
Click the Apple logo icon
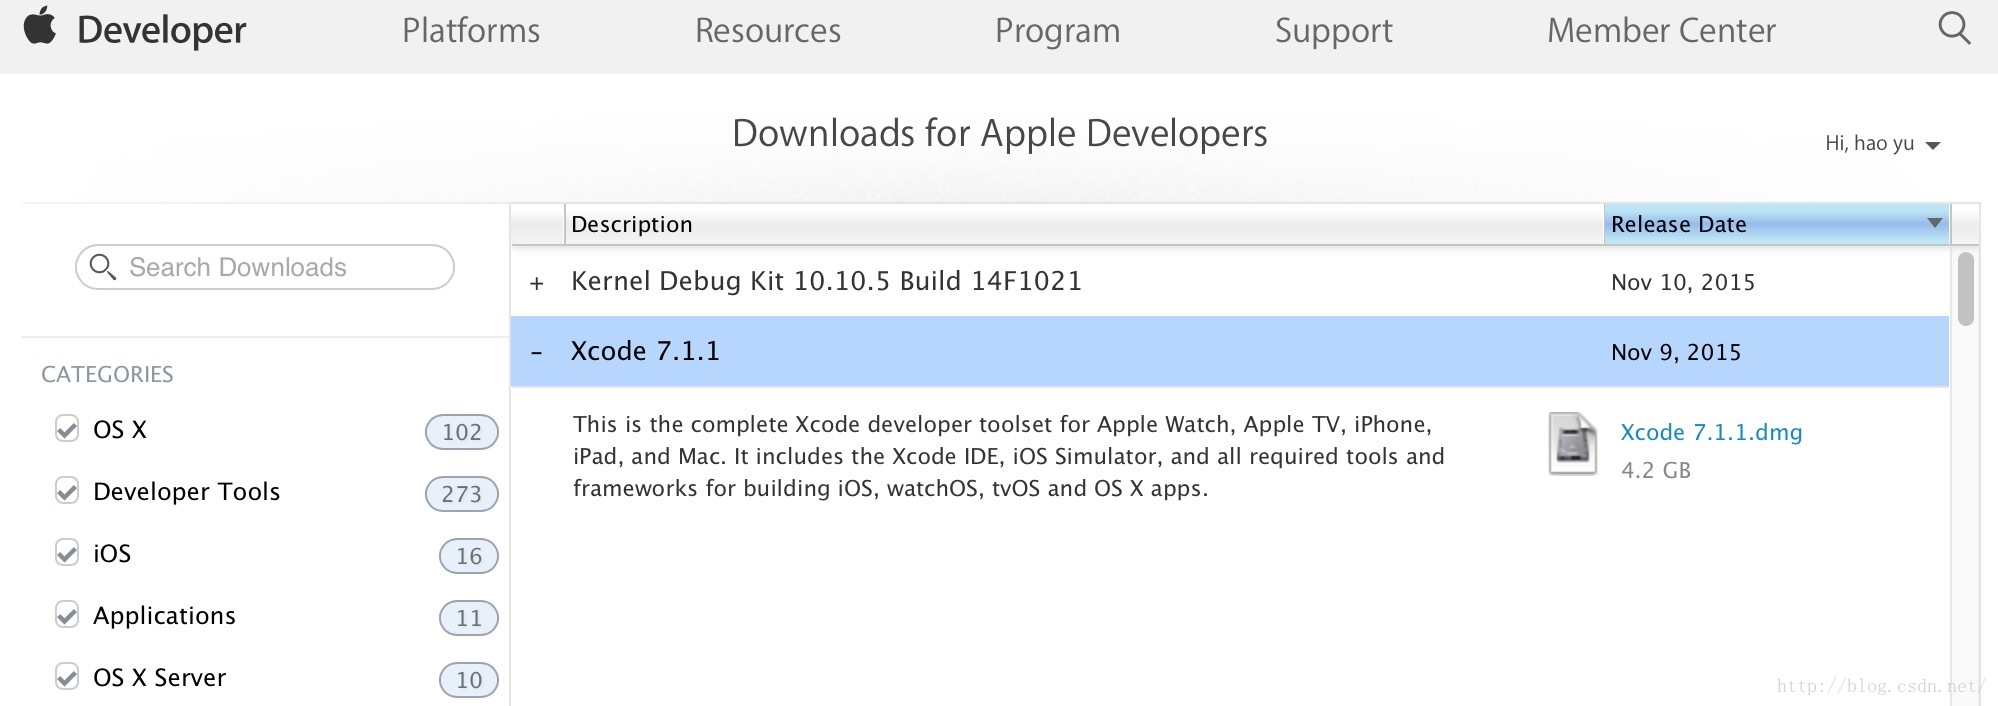[40, 27]
